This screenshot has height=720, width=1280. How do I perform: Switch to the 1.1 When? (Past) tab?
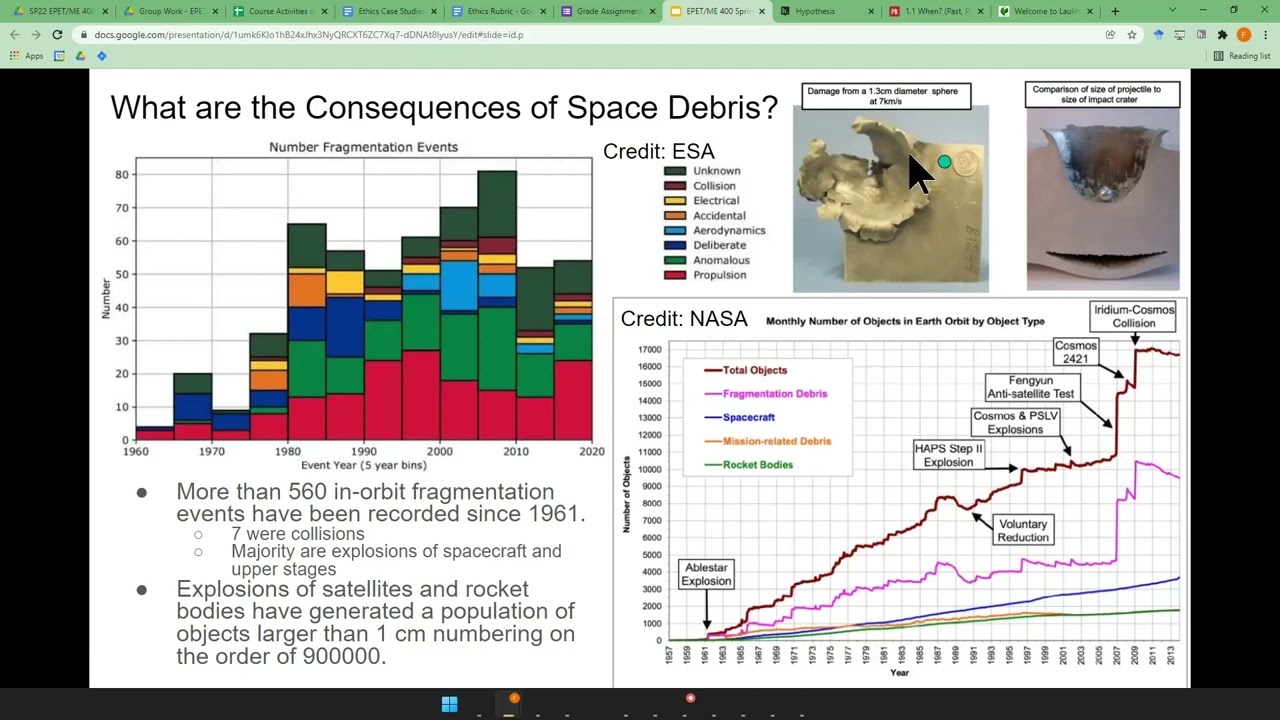[x=936, y=11]
